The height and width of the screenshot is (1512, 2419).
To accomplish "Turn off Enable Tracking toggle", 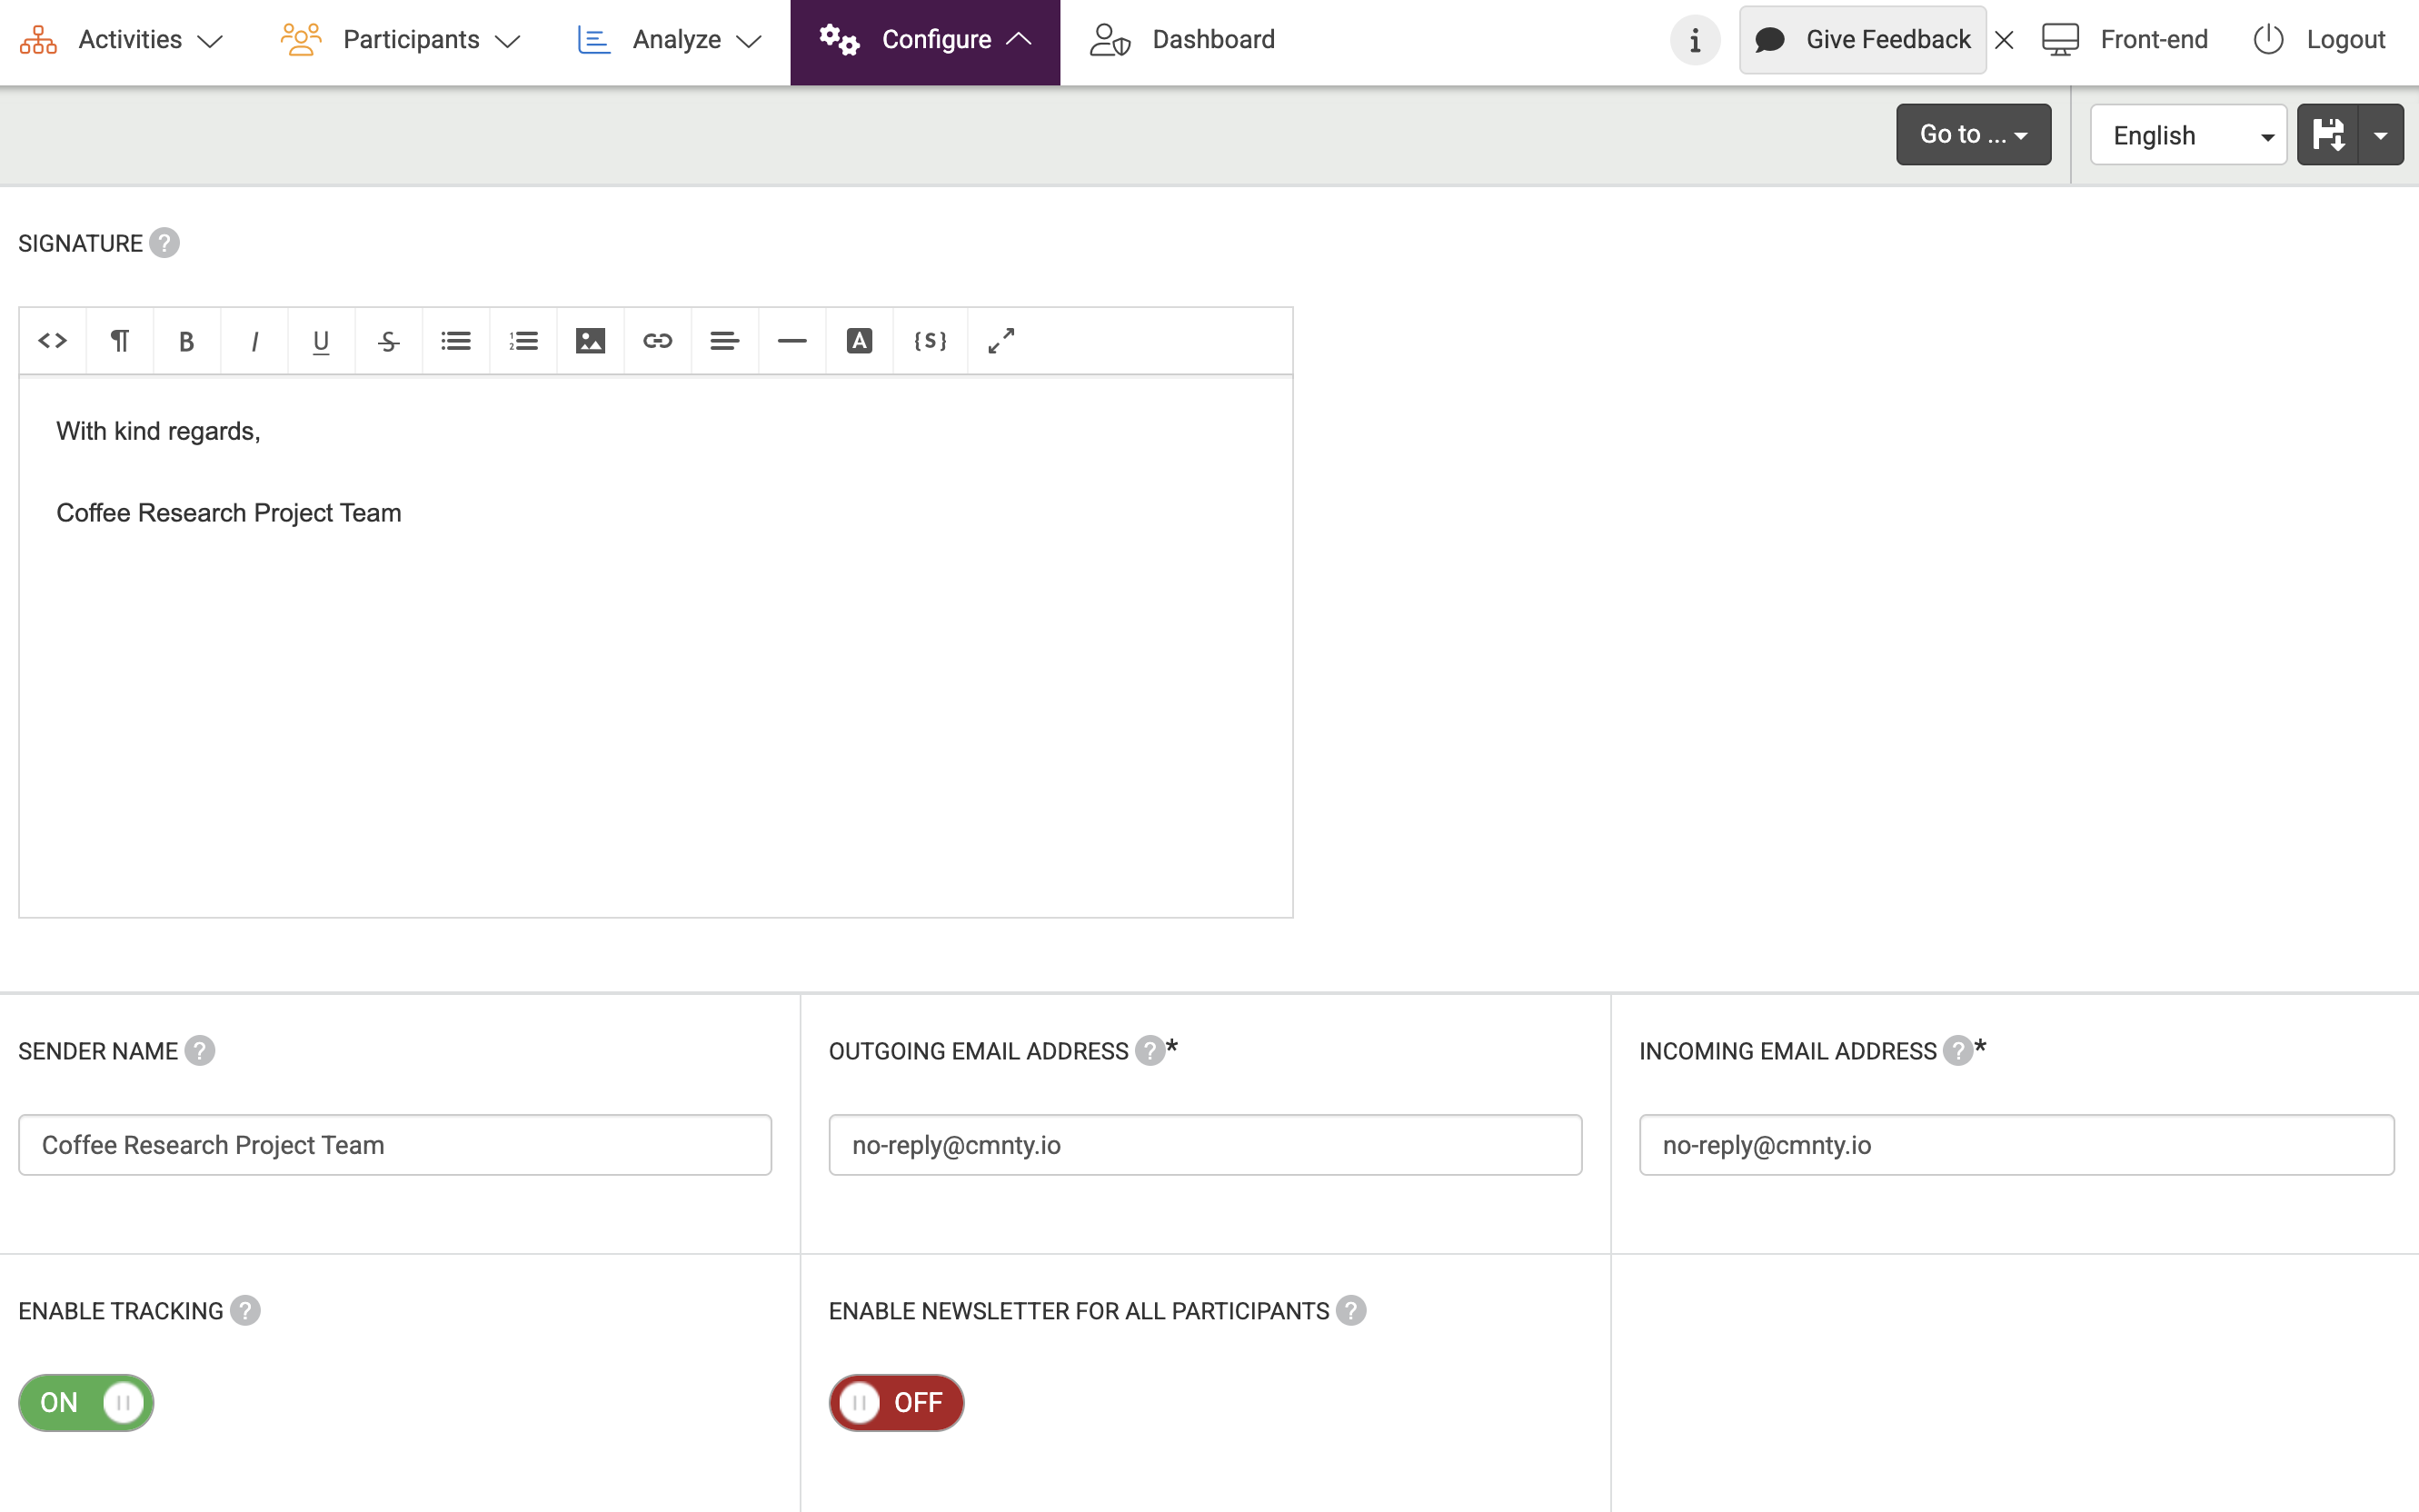I will point(86,1402).
